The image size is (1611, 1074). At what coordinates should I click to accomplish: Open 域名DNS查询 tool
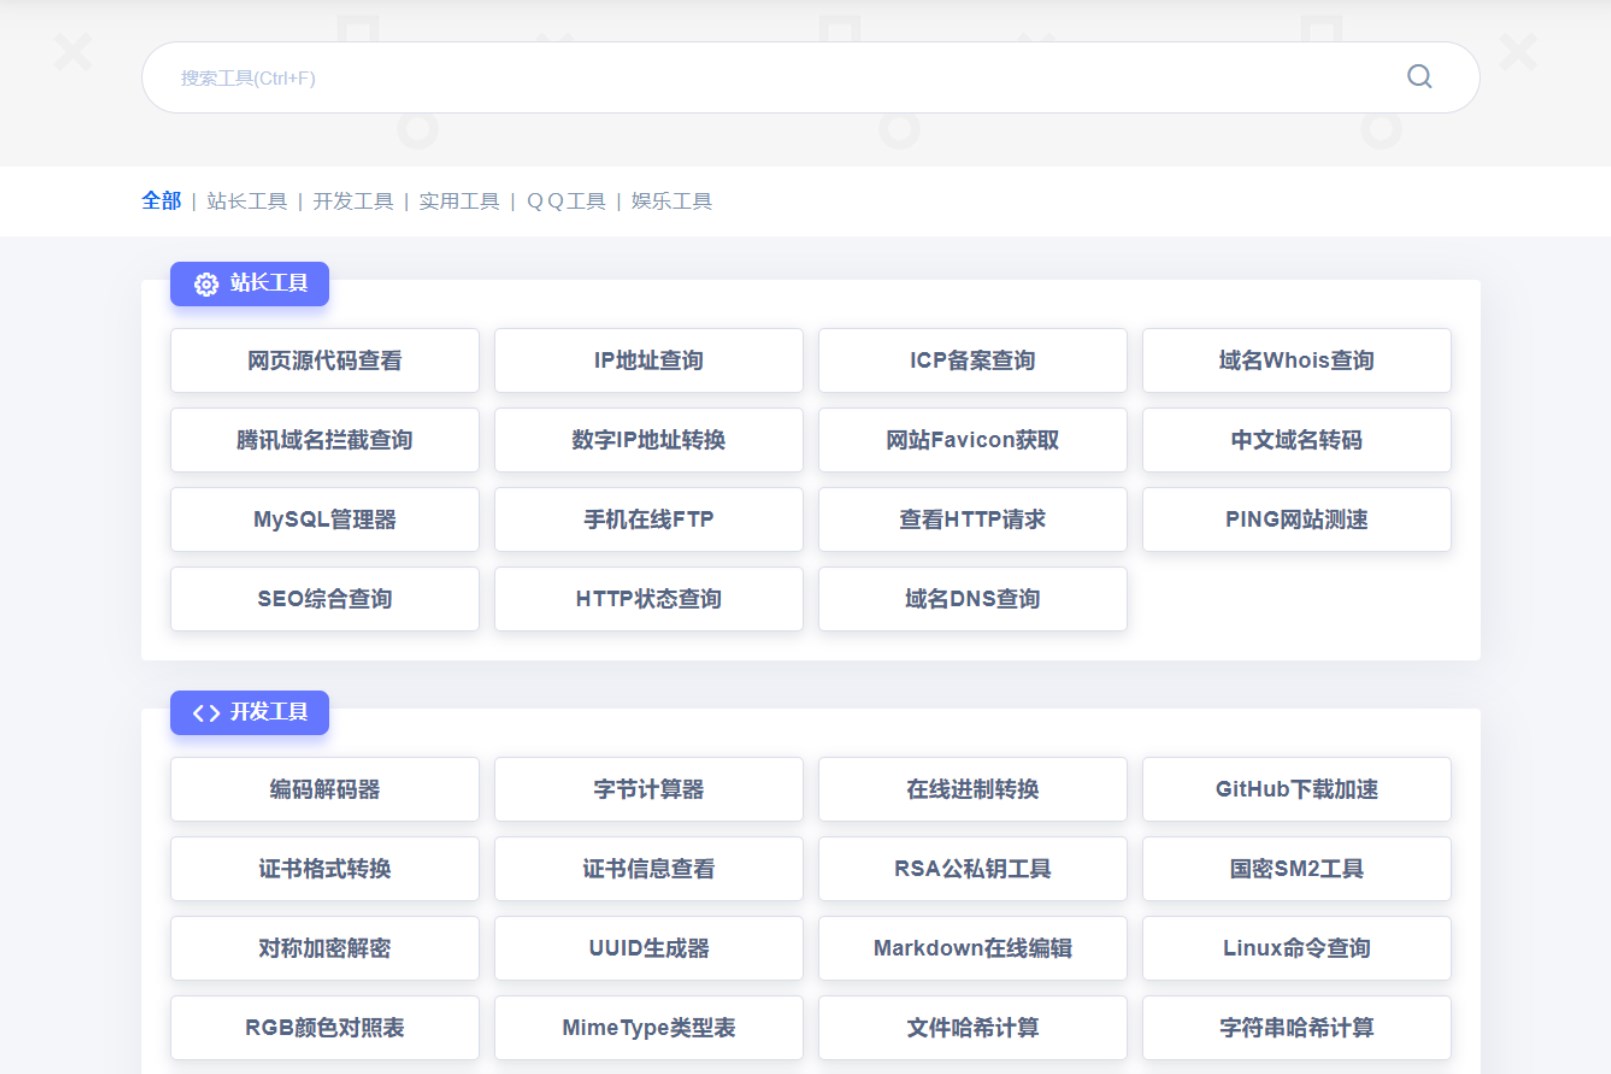pos(973,599)
